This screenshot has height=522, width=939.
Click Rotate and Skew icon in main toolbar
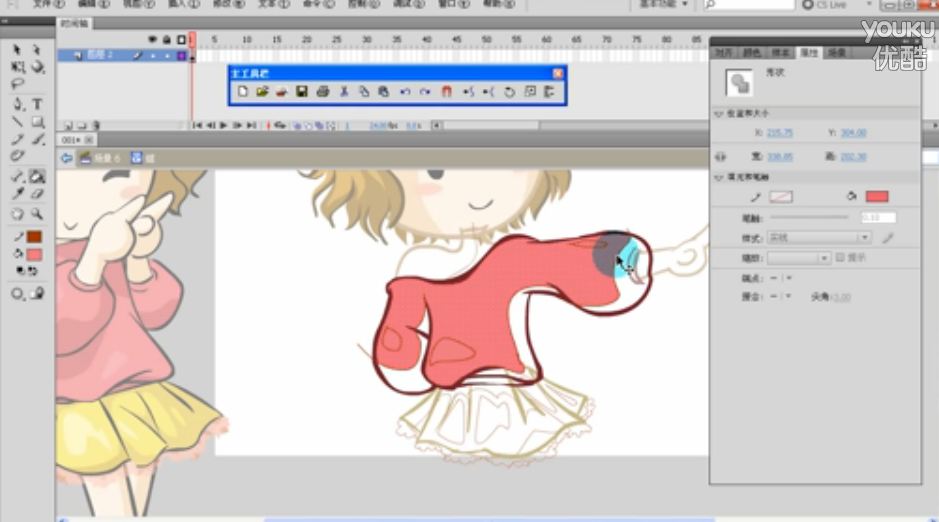509,92
